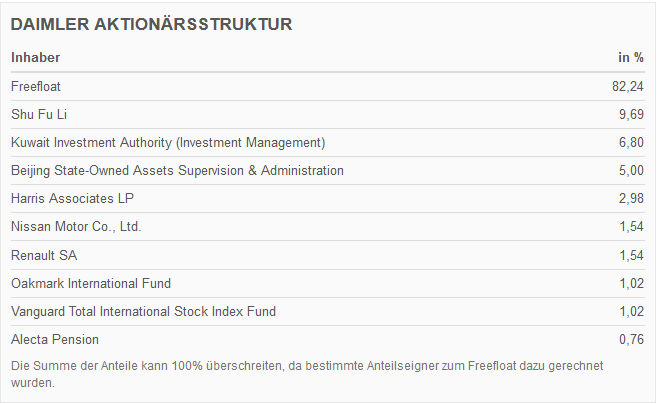The height and width of the screenshot is (404, 658).
Task: Click the Renault SA shareholder name
Action: point(44,255)
